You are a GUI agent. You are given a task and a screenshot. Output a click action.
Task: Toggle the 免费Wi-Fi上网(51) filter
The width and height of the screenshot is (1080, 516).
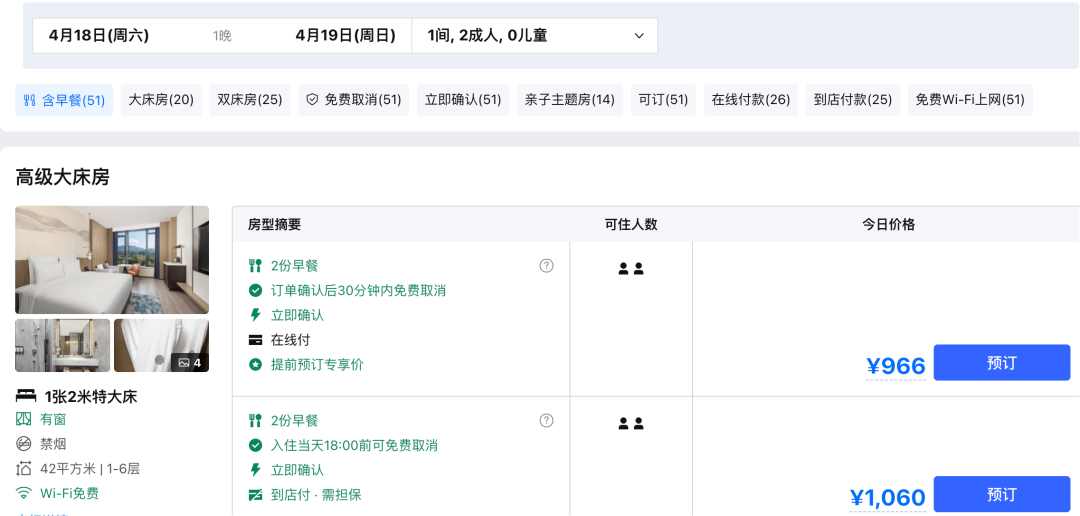970,100
